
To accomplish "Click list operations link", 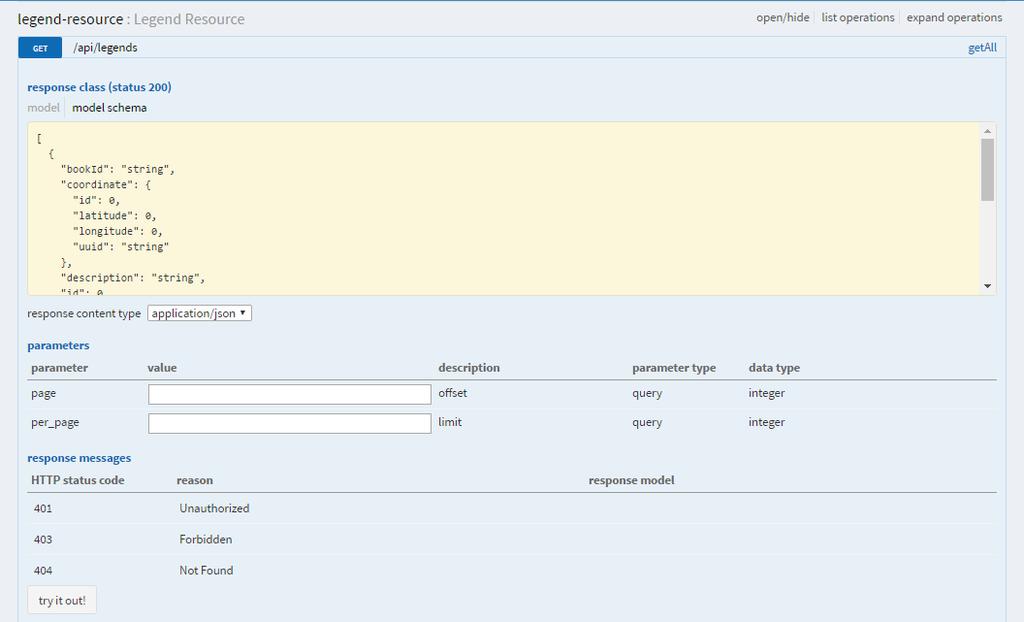I will point(857,18).
